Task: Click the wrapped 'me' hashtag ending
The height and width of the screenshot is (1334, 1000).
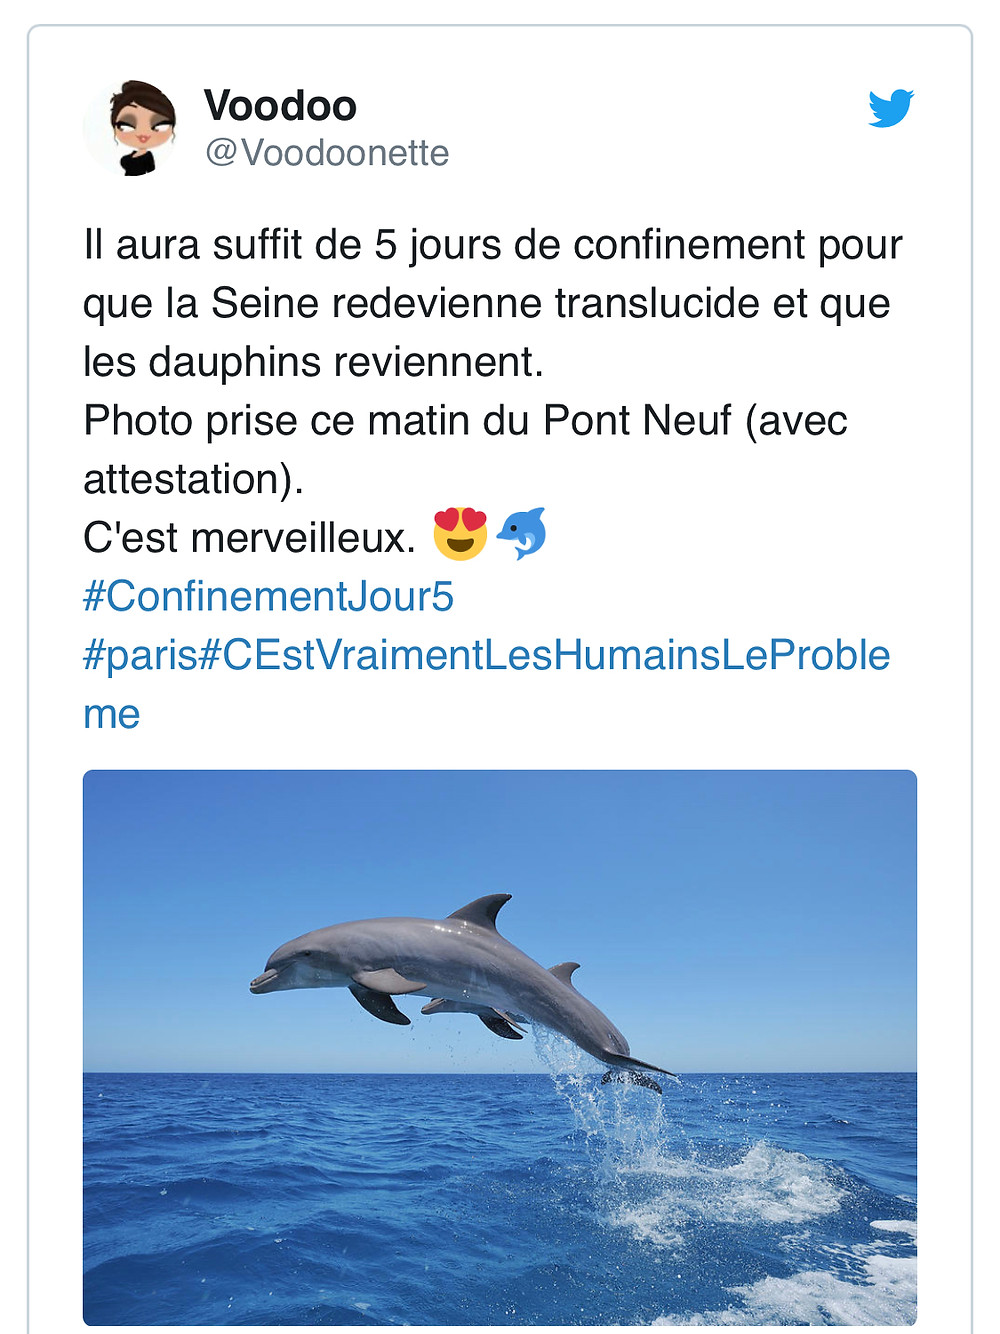Action: click(x=111, y=715)
